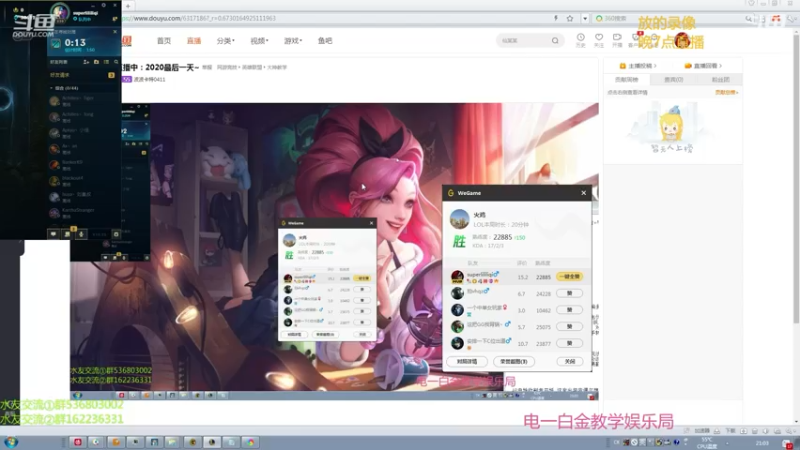
Task: Click the 开播 start-streaming icon
Action: (x=617, y=40)
